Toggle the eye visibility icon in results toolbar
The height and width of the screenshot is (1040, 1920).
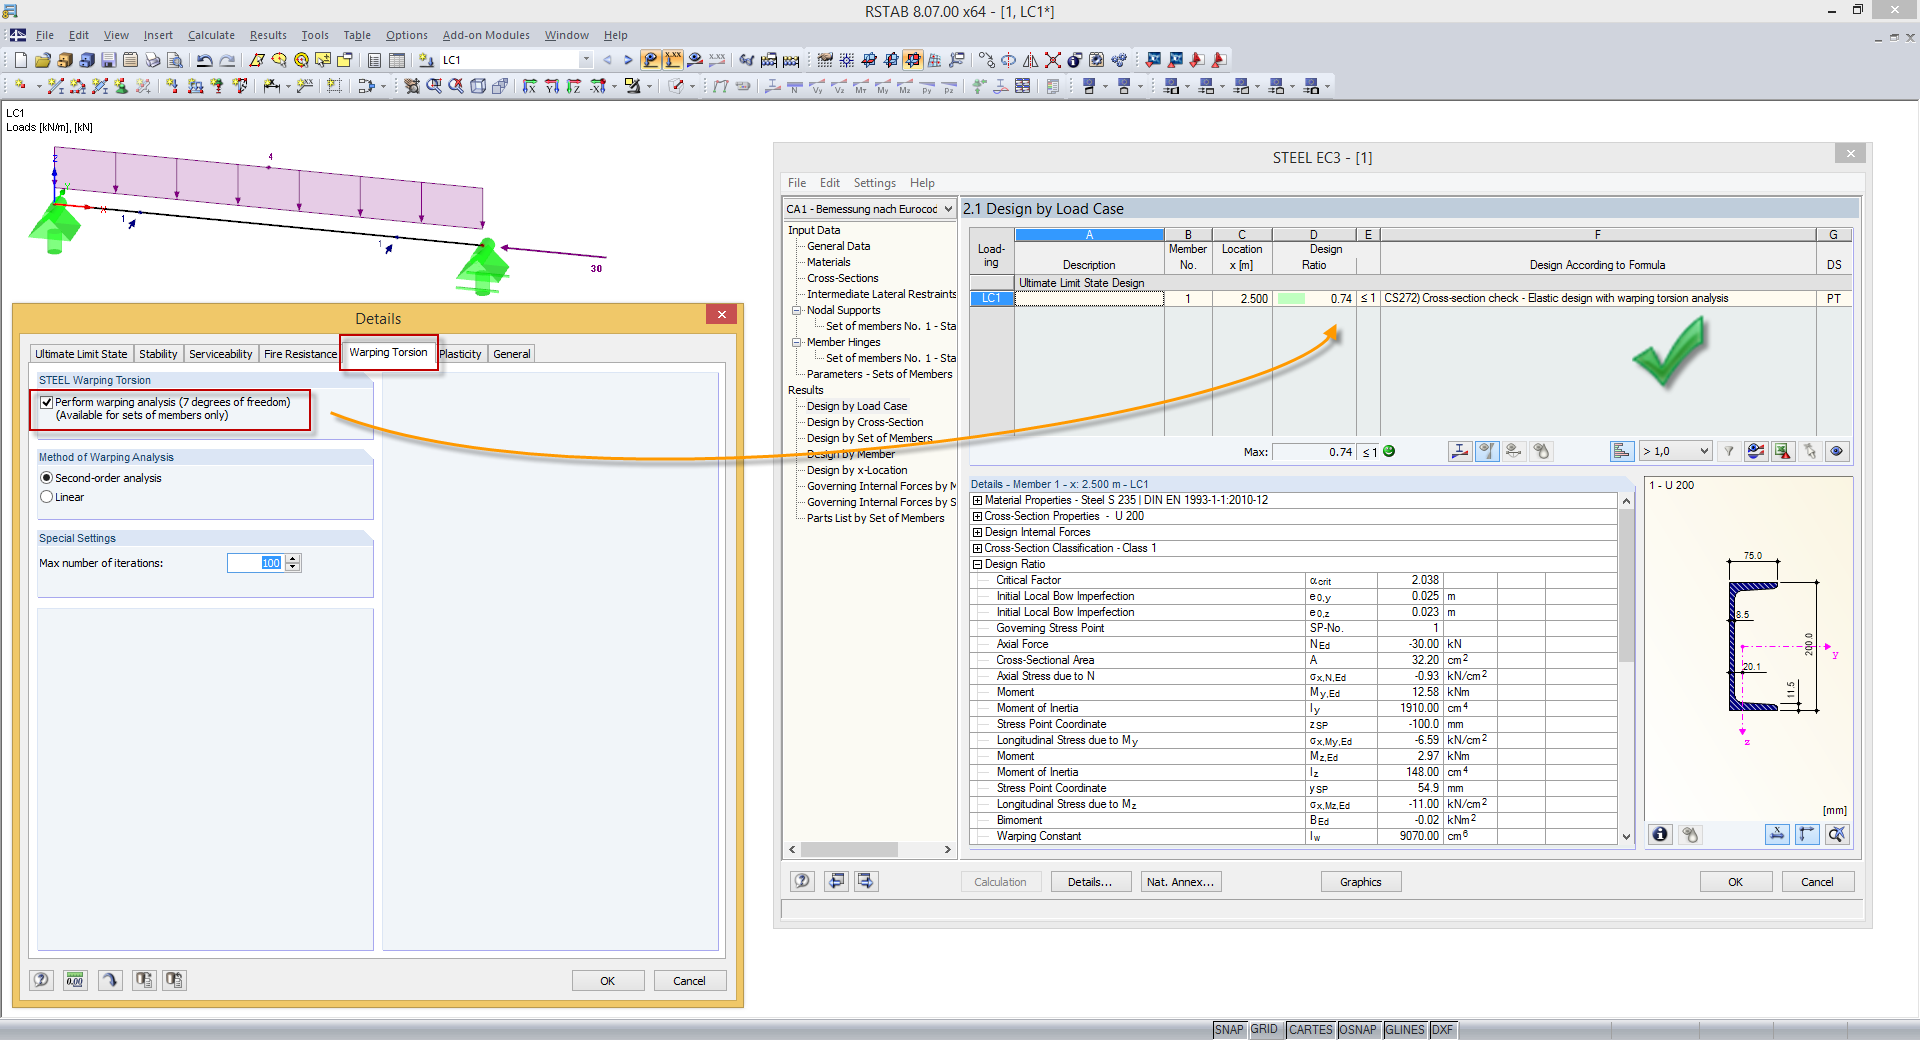(x=1837, y=451)
